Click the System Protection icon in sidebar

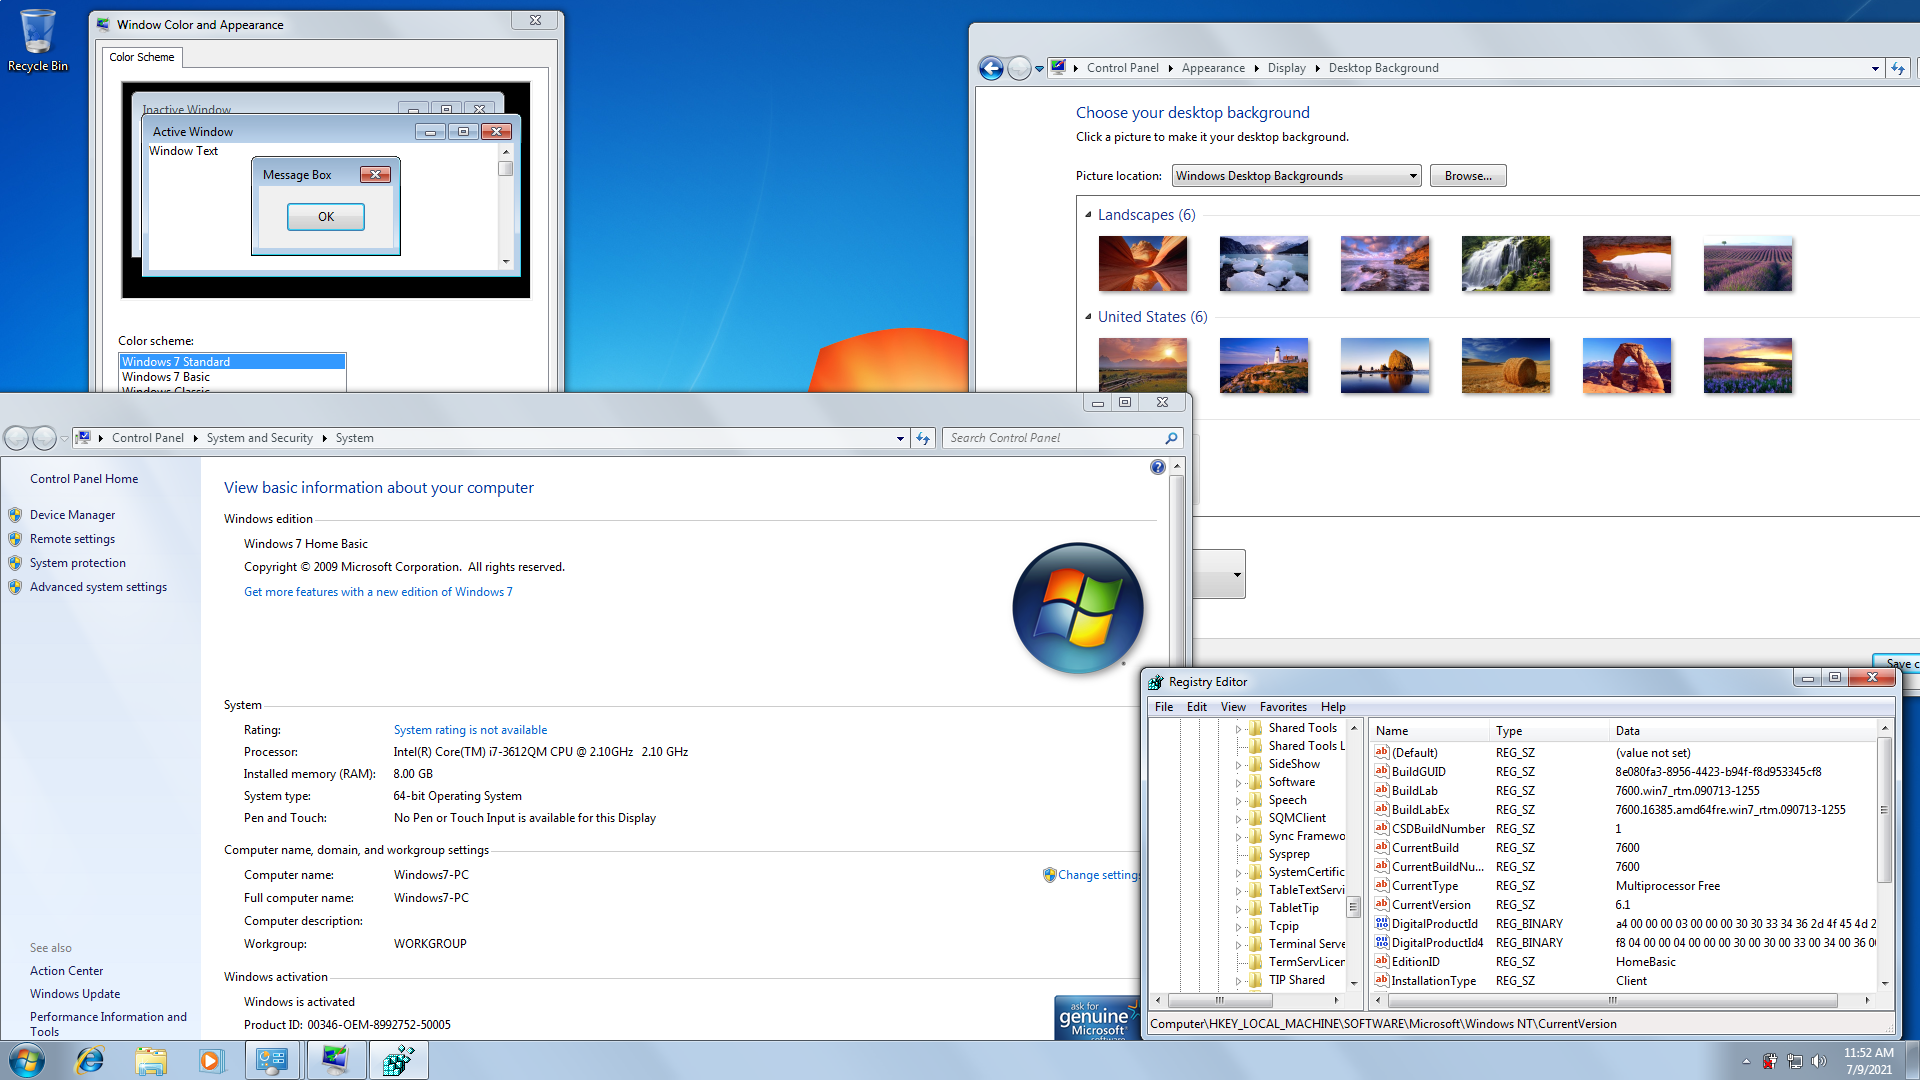18,563
